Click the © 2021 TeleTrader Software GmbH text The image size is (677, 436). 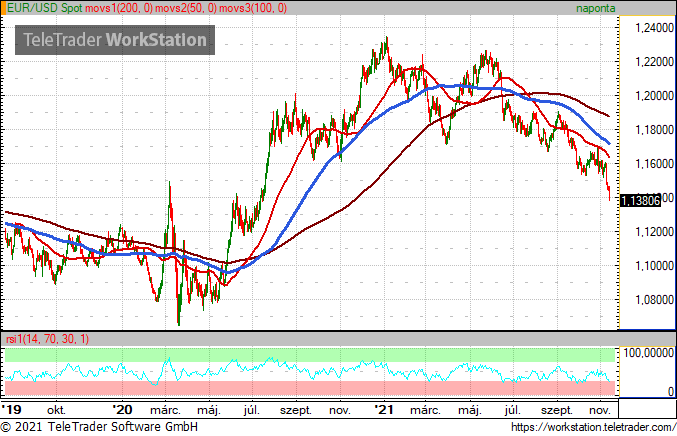pyautogui.click(x=99, y=427)
